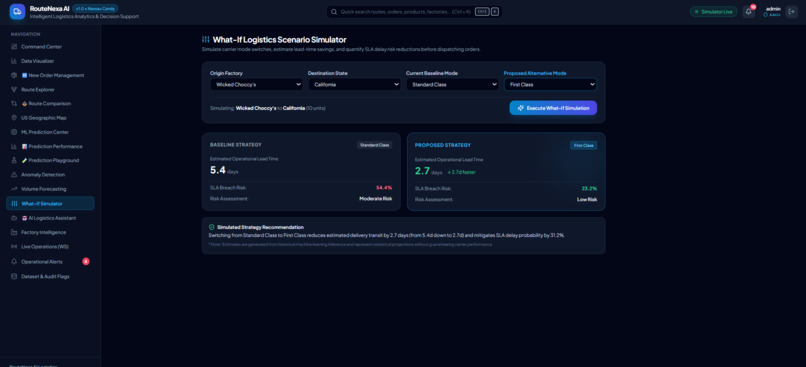Click the Anomaly Detection warning icon
This screenshot has width=806, height=367.
click(x=14, y=175)
